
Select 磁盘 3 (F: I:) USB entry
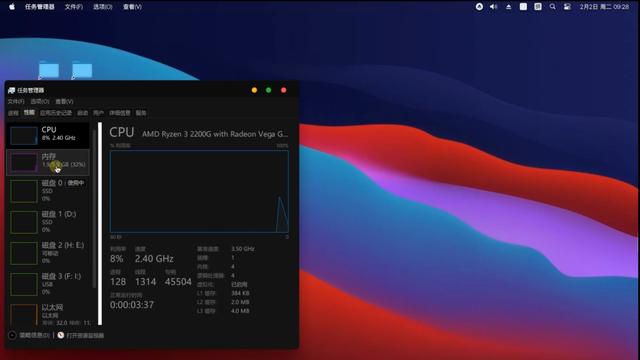(x=48, y=284)
